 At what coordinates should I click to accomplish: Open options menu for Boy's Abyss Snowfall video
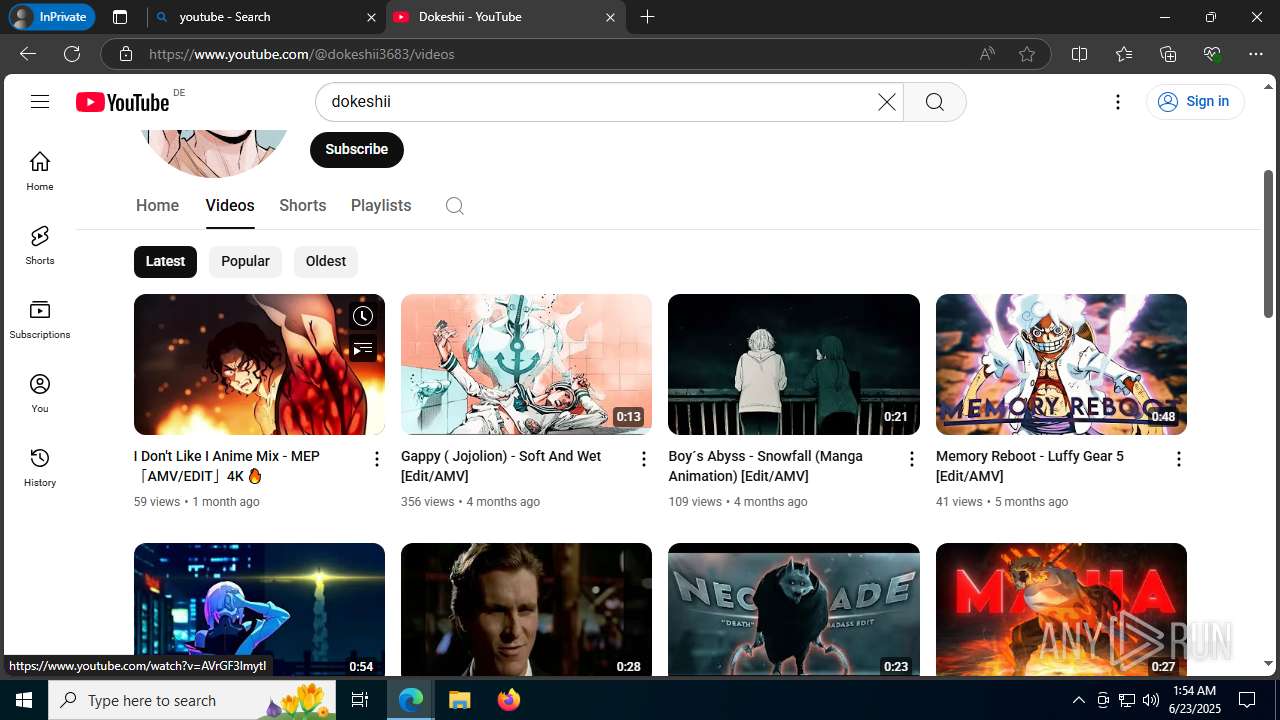pos(911,459)
